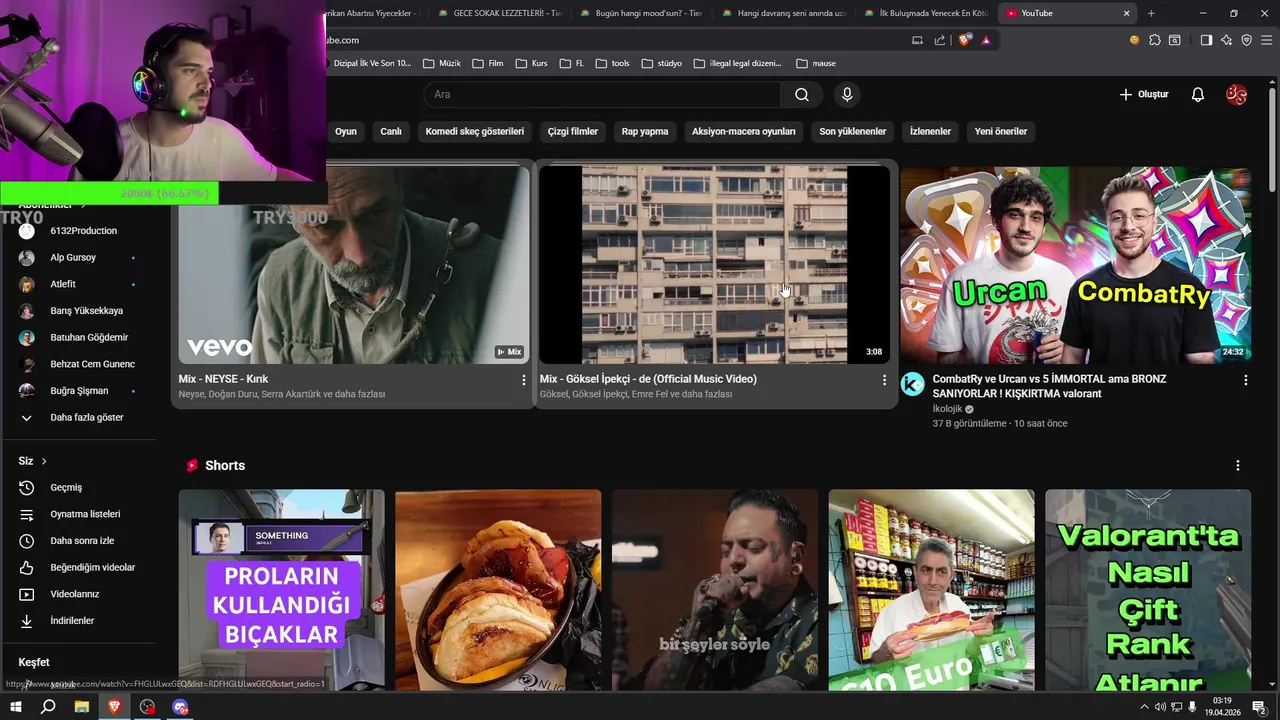Open the Müzik bookmarks folder
1280x720 pixels.
(x=442, y=63)
